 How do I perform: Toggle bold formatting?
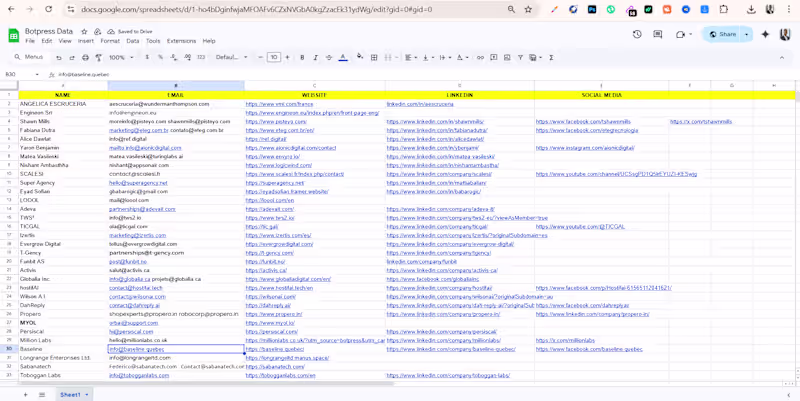(302, 58)
